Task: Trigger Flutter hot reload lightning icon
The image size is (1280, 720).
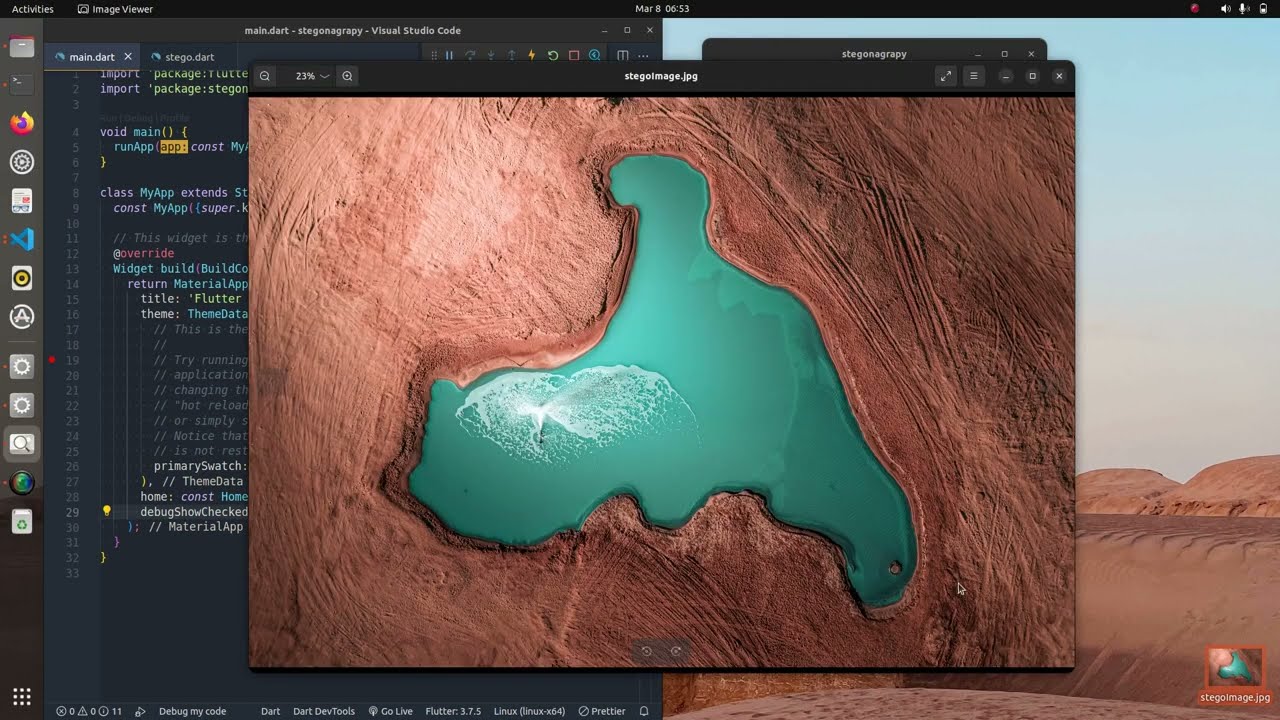Action: coord(532,56)
